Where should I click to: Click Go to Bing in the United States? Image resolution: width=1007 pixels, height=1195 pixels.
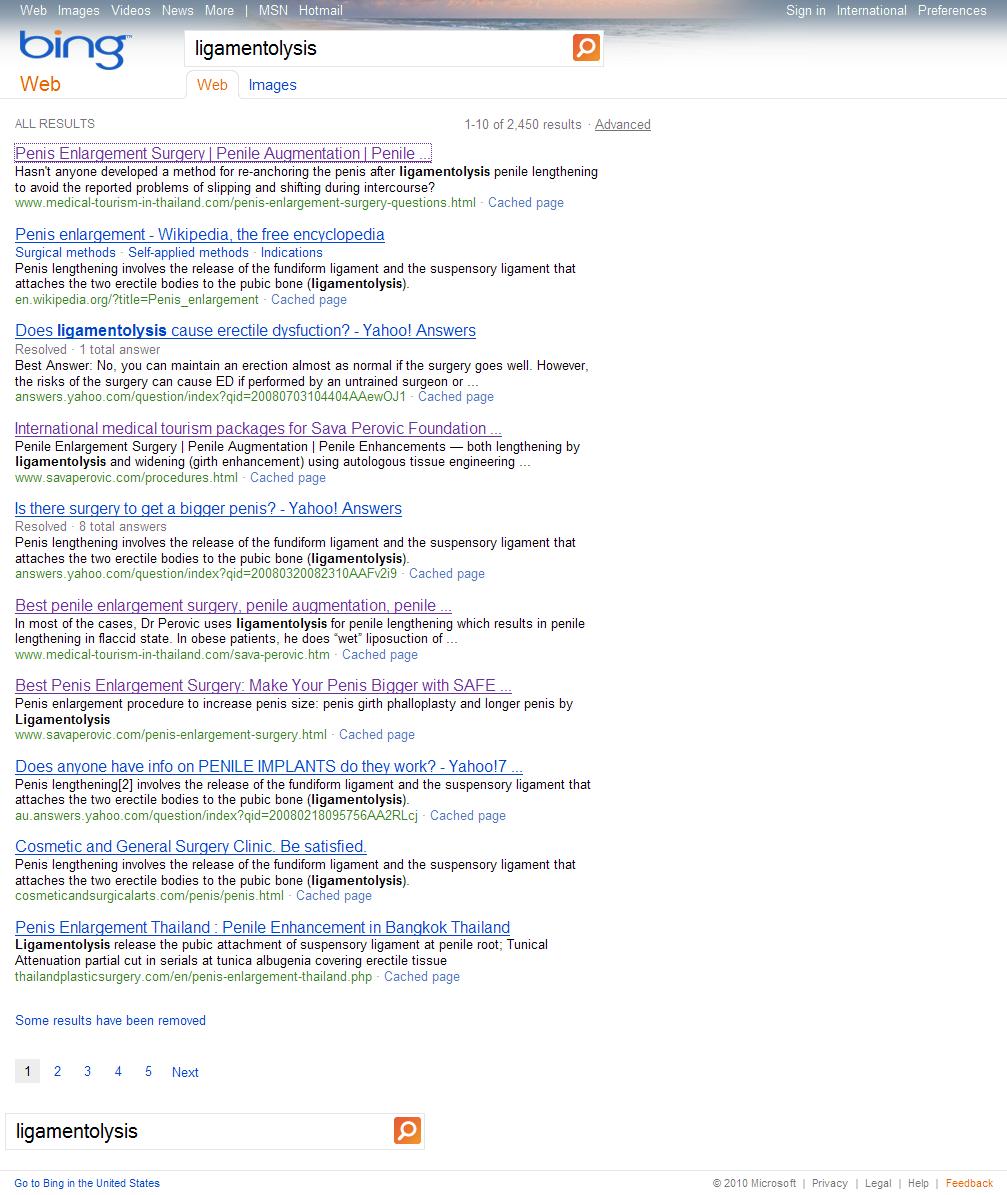87,1184
